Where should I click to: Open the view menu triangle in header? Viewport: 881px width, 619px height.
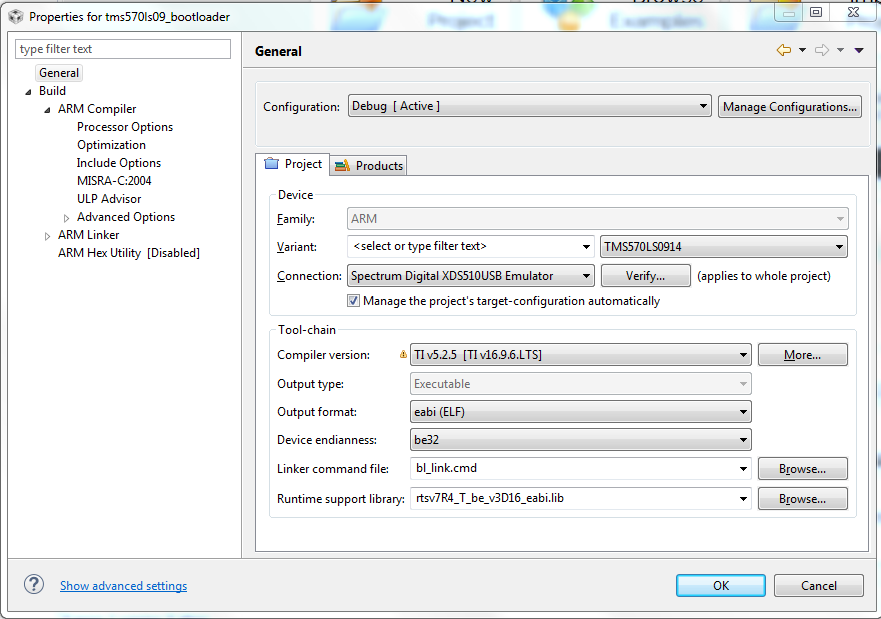tap(859, 51)
